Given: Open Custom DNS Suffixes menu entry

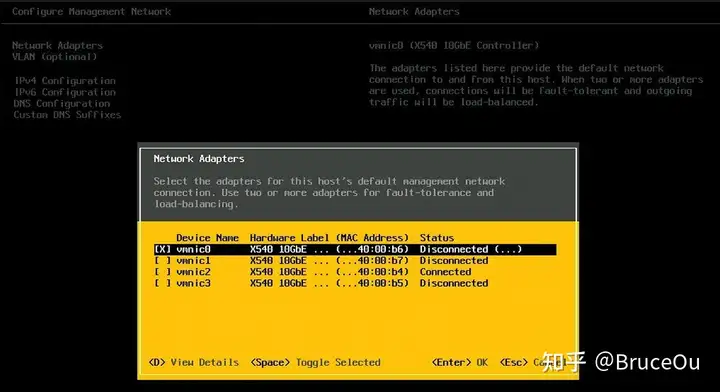Looking at the screenshot, I should pos(67,115).
